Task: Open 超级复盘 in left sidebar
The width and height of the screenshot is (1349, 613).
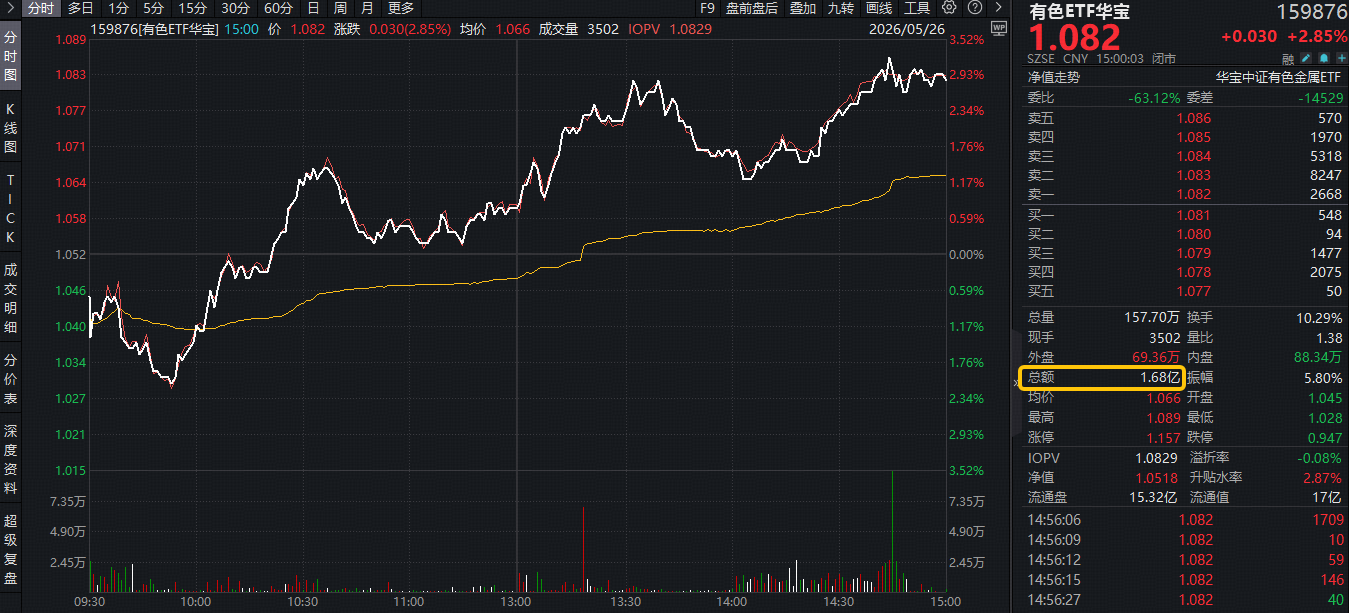Action: tap(11, 550)
